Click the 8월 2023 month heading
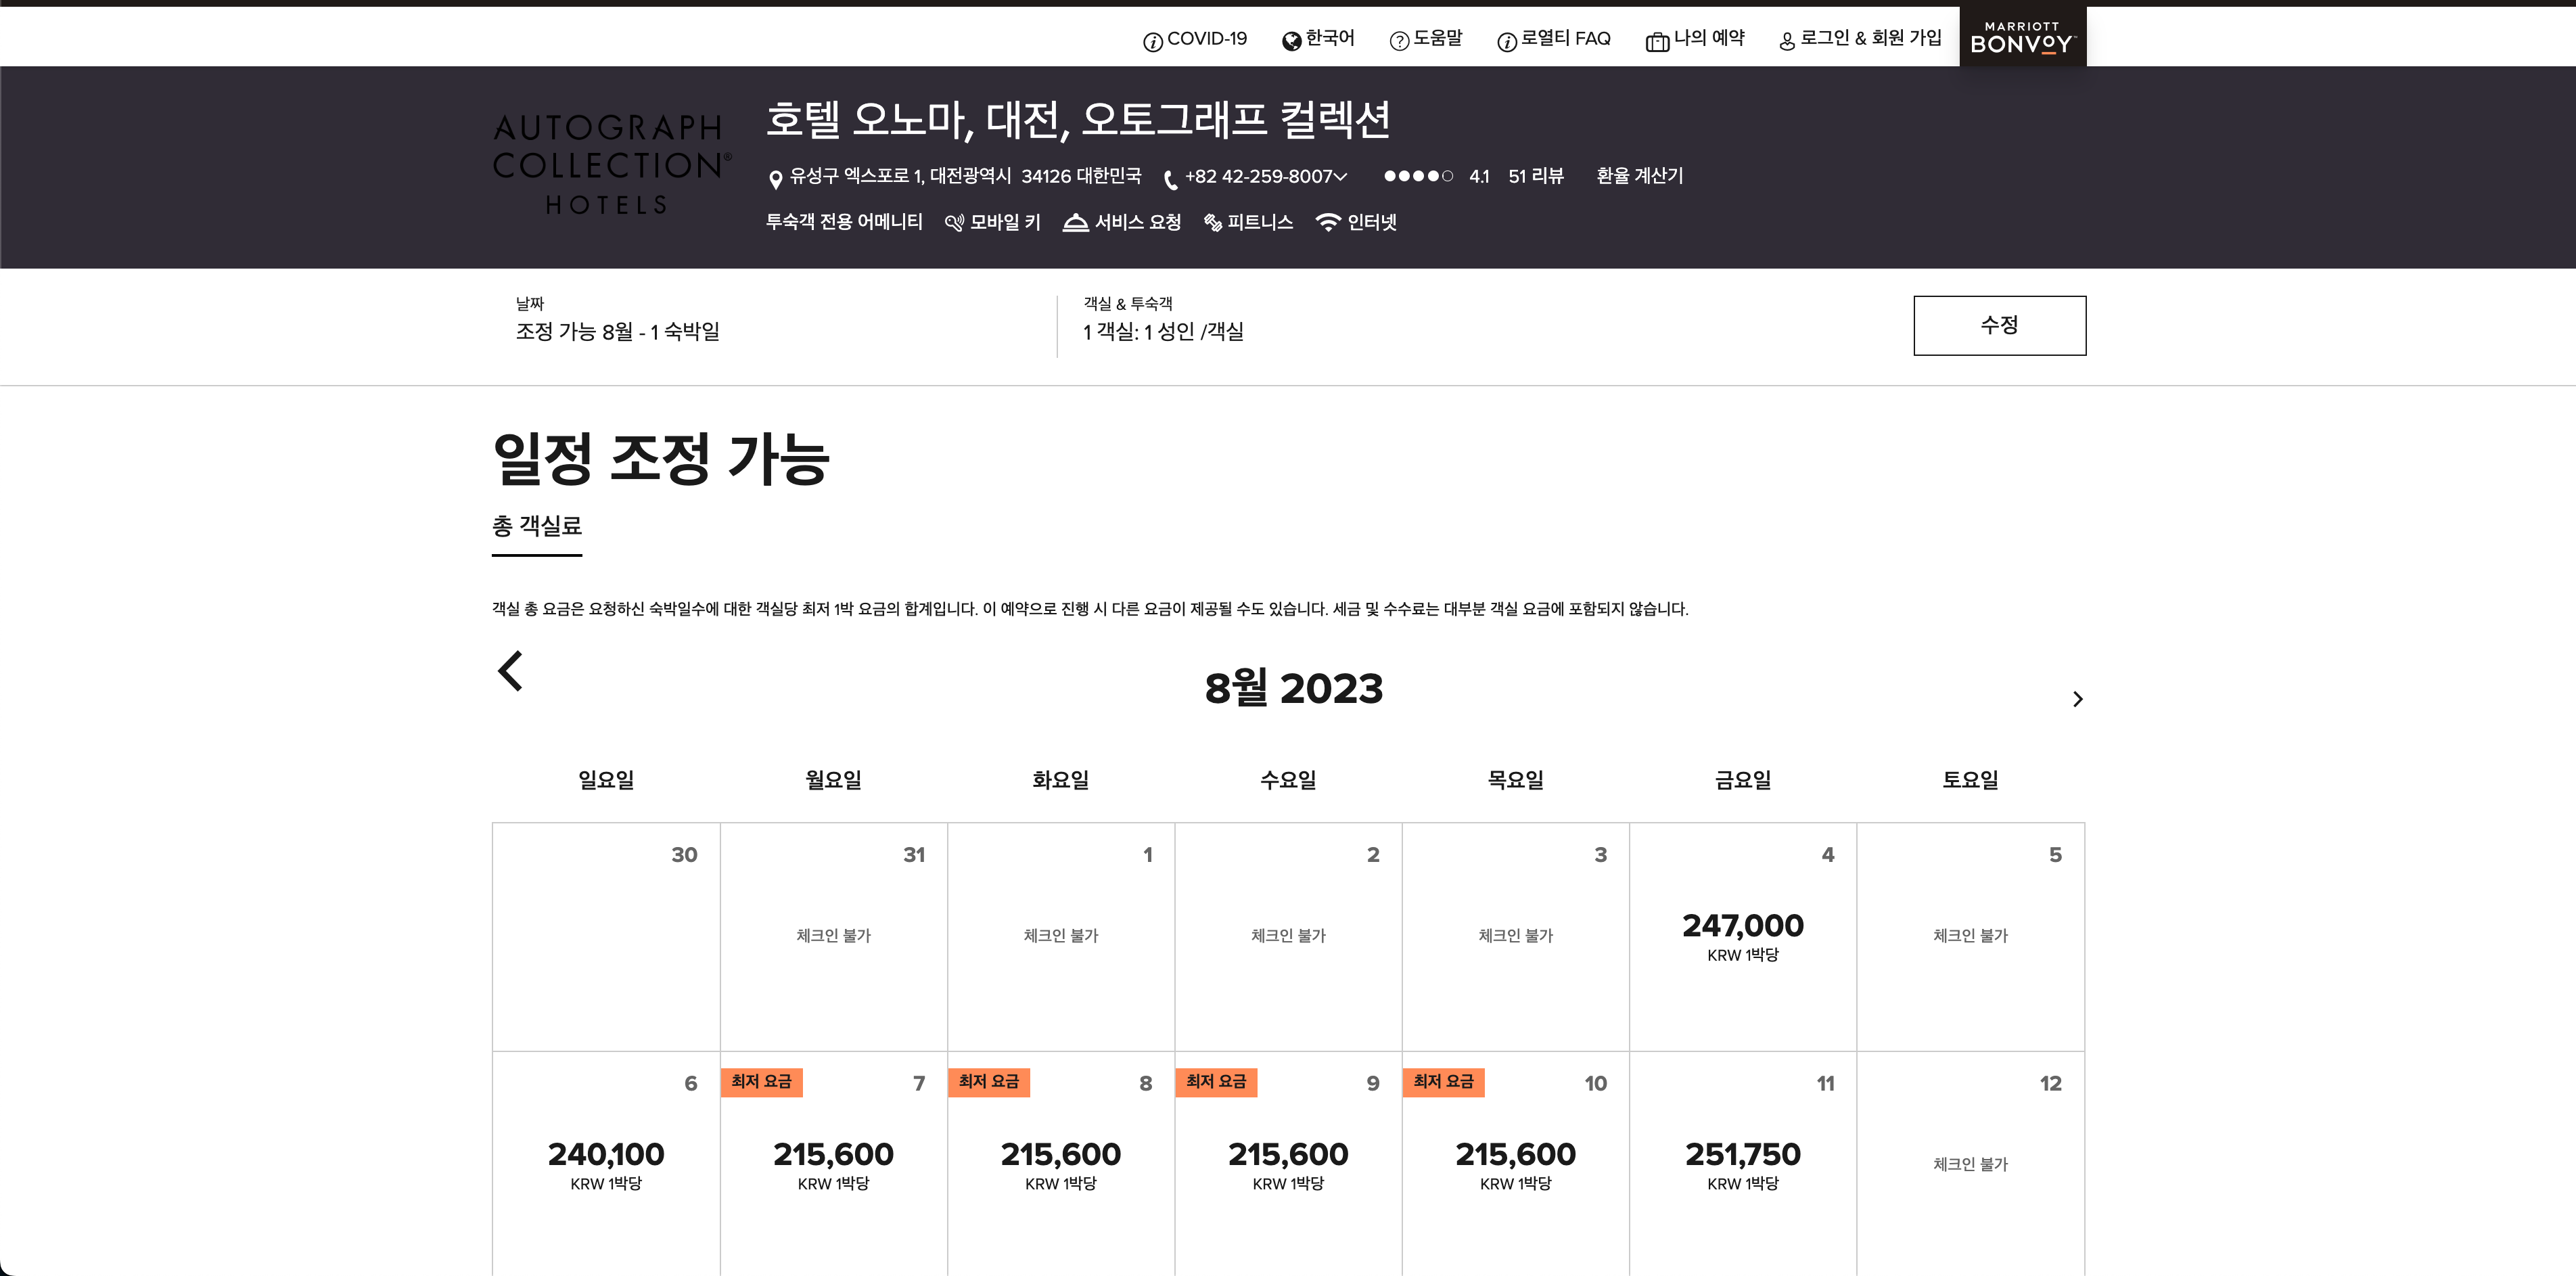This screenshot has height=1276, width=2576. click(x=1293, y=688)
